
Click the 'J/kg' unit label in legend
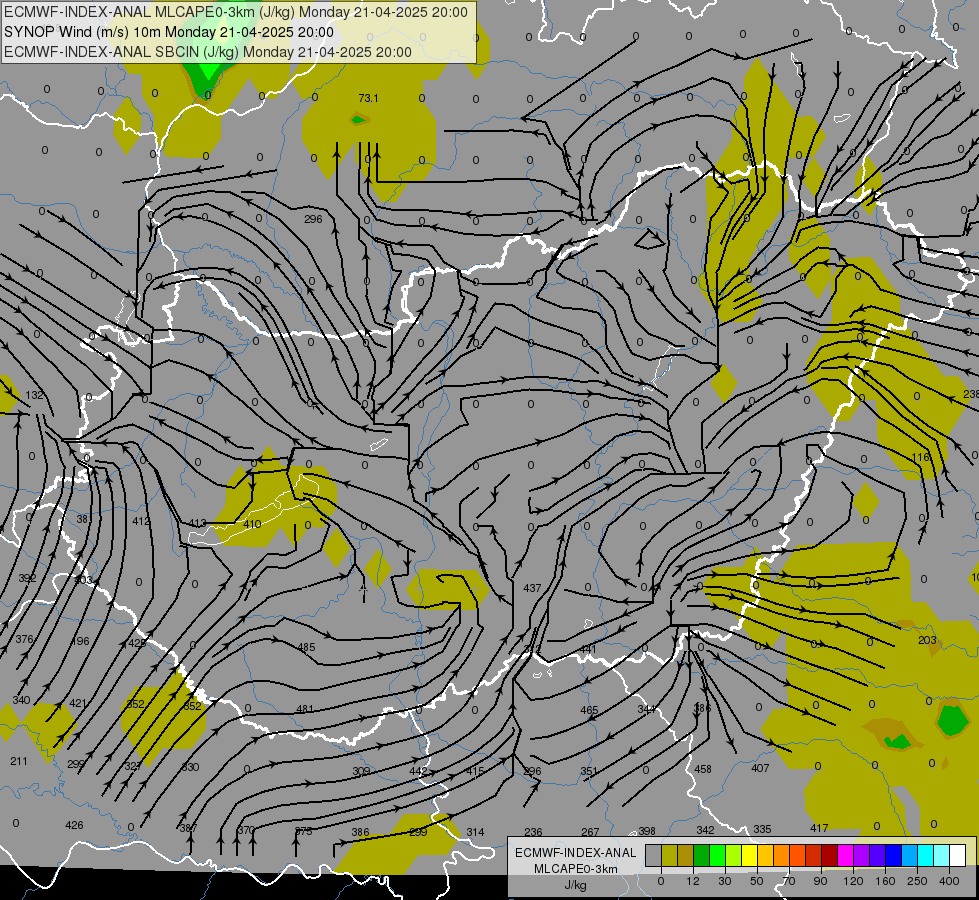pyautogui.click(x=576, y=885)
